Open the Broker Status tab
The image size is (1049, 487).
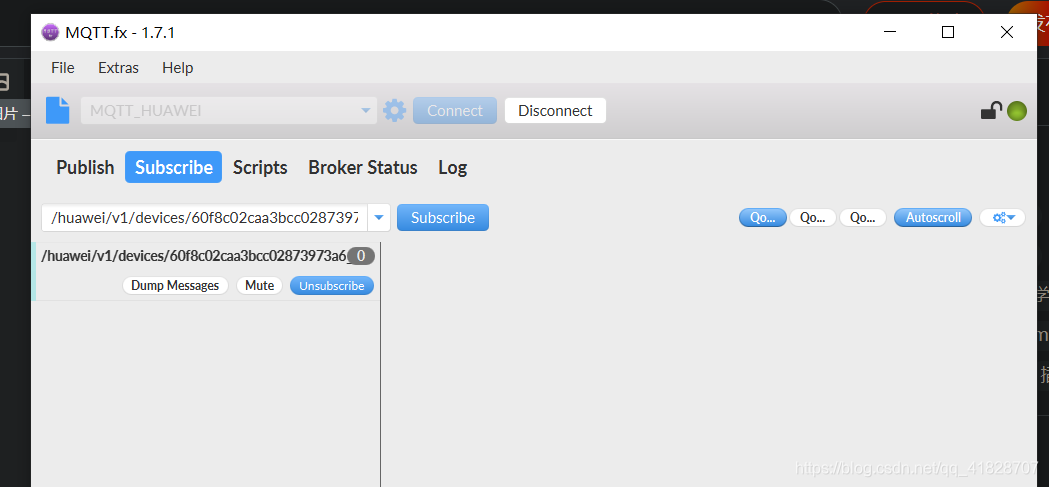tap(363, 167)
